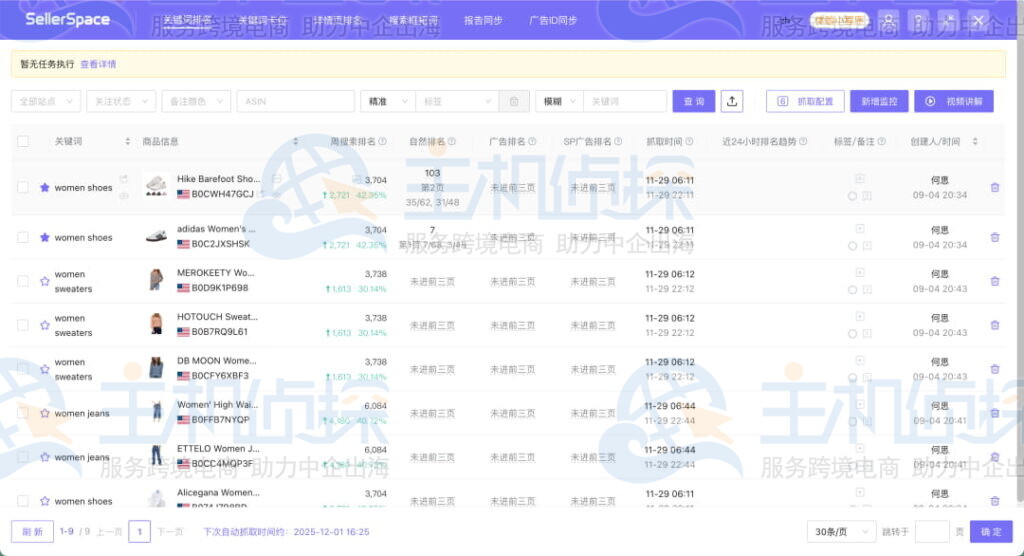
Task: Switch to the 详情页排名 tab
Action: pos(338,20)
